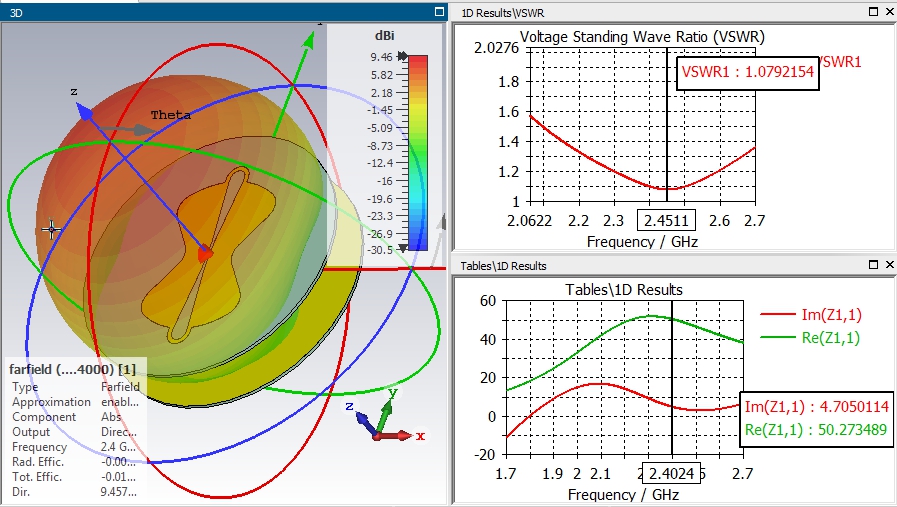Click the 9.46 maximum scale value
Image resolution: width=897 pixels, height=507 pixels.
tap(381, 57)
